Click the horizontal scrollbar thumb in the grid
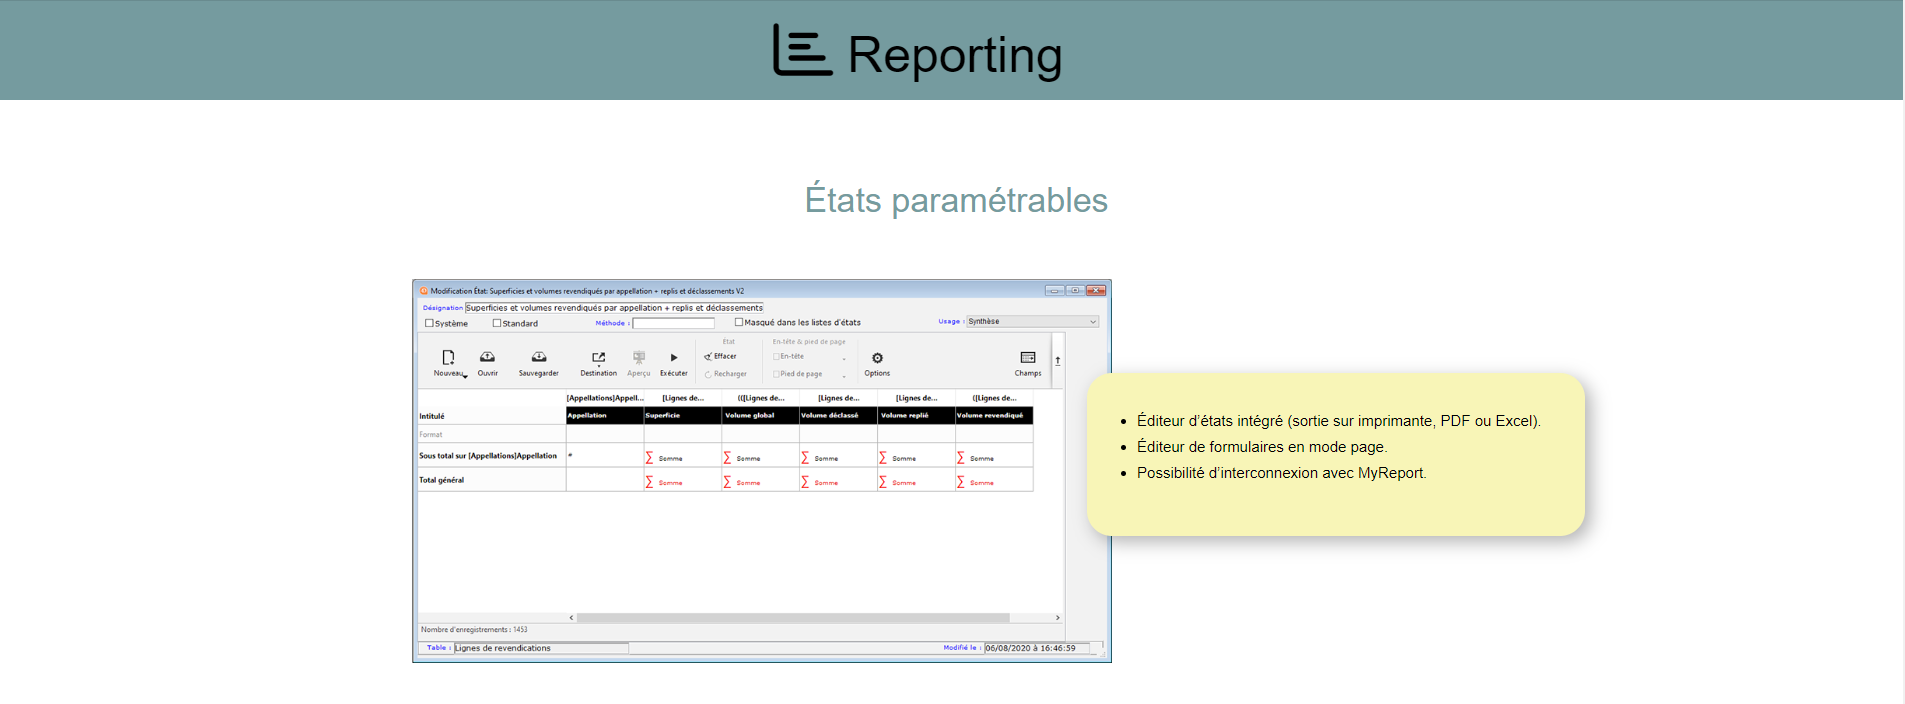Image resolution: width=1905 pixels, height=704 pixels. 793,618
